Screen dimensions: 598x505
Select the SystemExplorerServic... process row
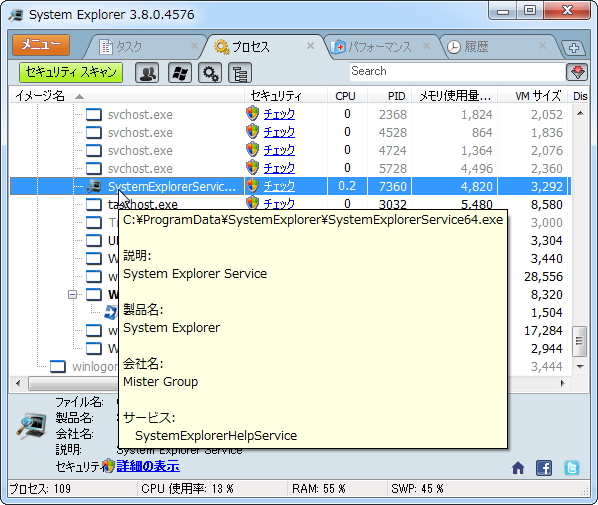pyautogui.click(x=290, y=186)
